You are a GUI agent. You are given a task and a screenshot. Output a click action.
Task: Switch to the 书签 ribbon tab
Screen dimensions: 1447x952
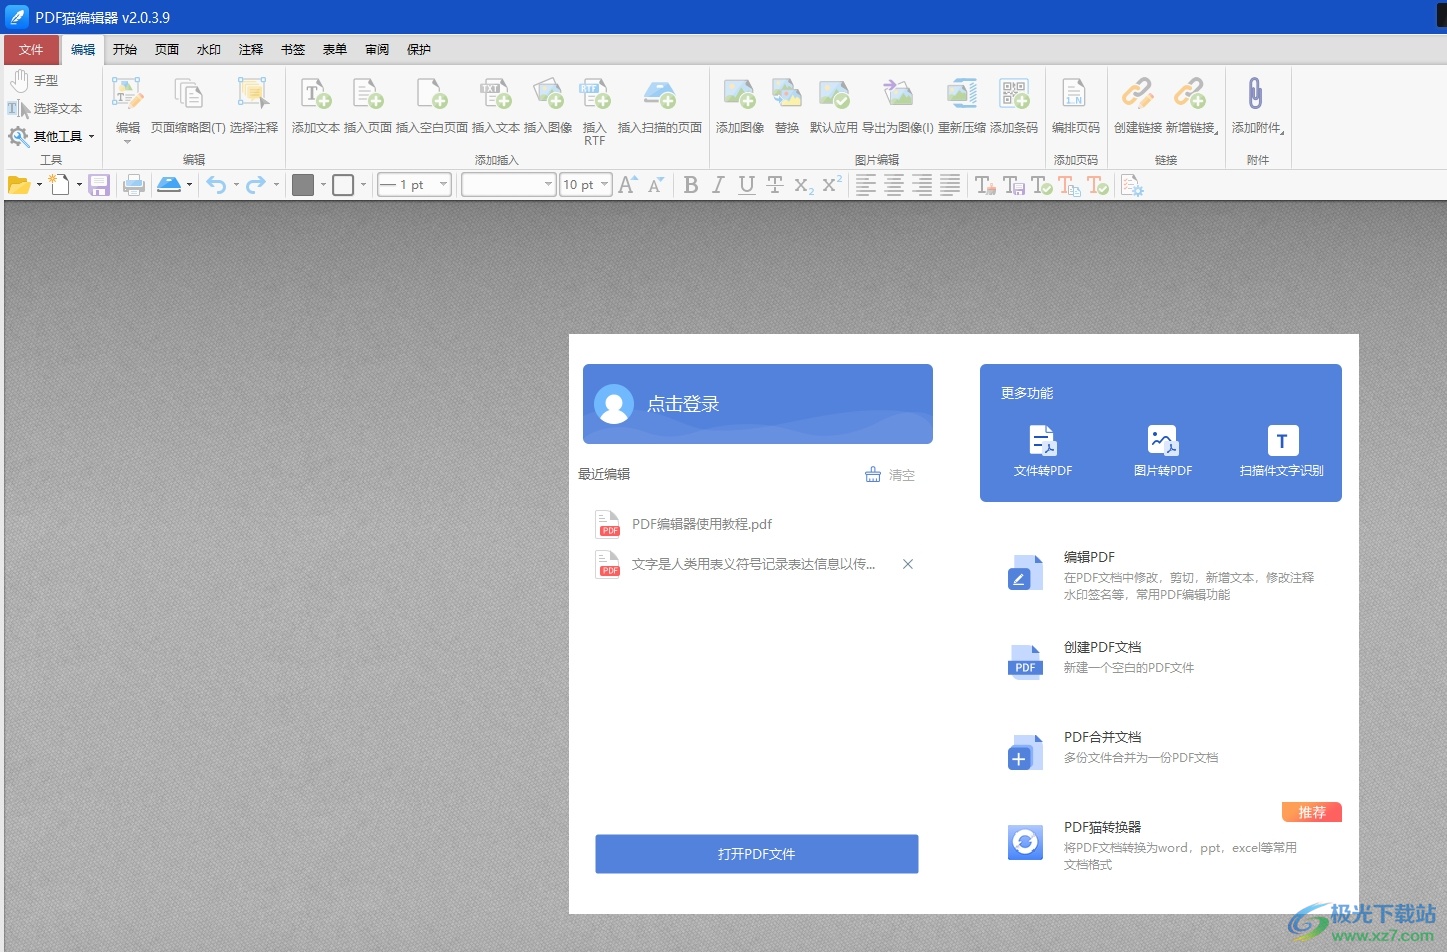coord(293,50)
